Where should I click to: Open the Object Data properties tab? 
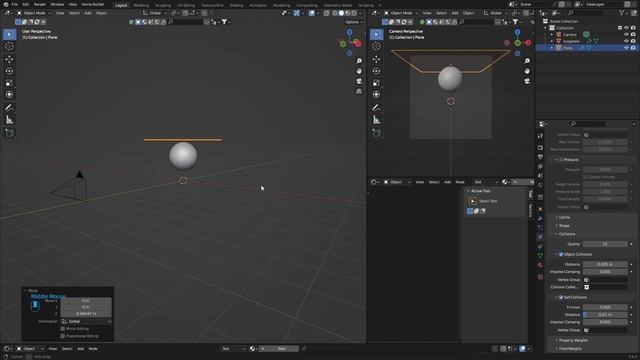[540, 256]
